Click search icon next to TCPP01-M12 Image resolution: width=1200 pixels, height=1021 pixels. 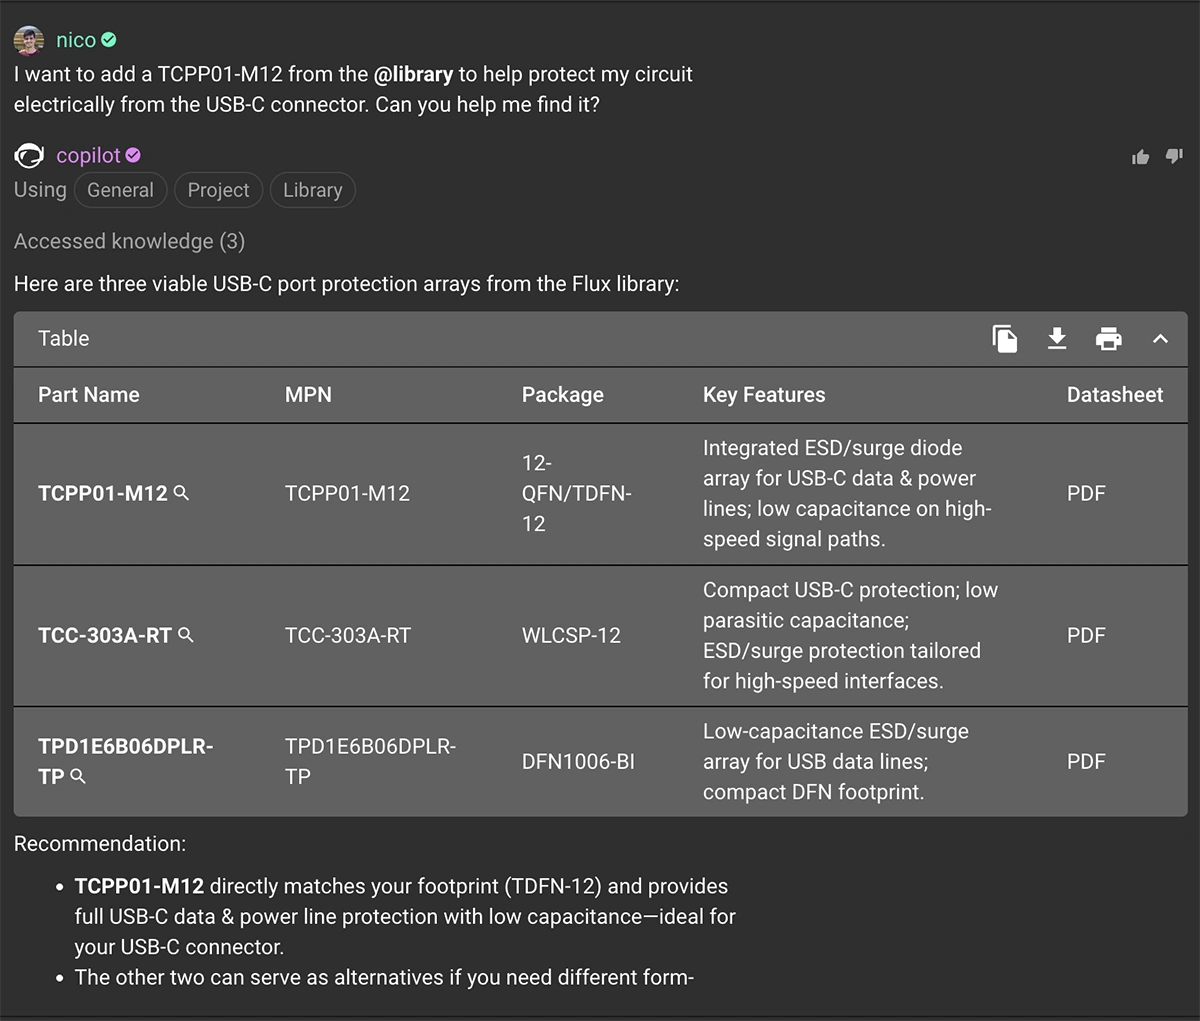point(182,493)
